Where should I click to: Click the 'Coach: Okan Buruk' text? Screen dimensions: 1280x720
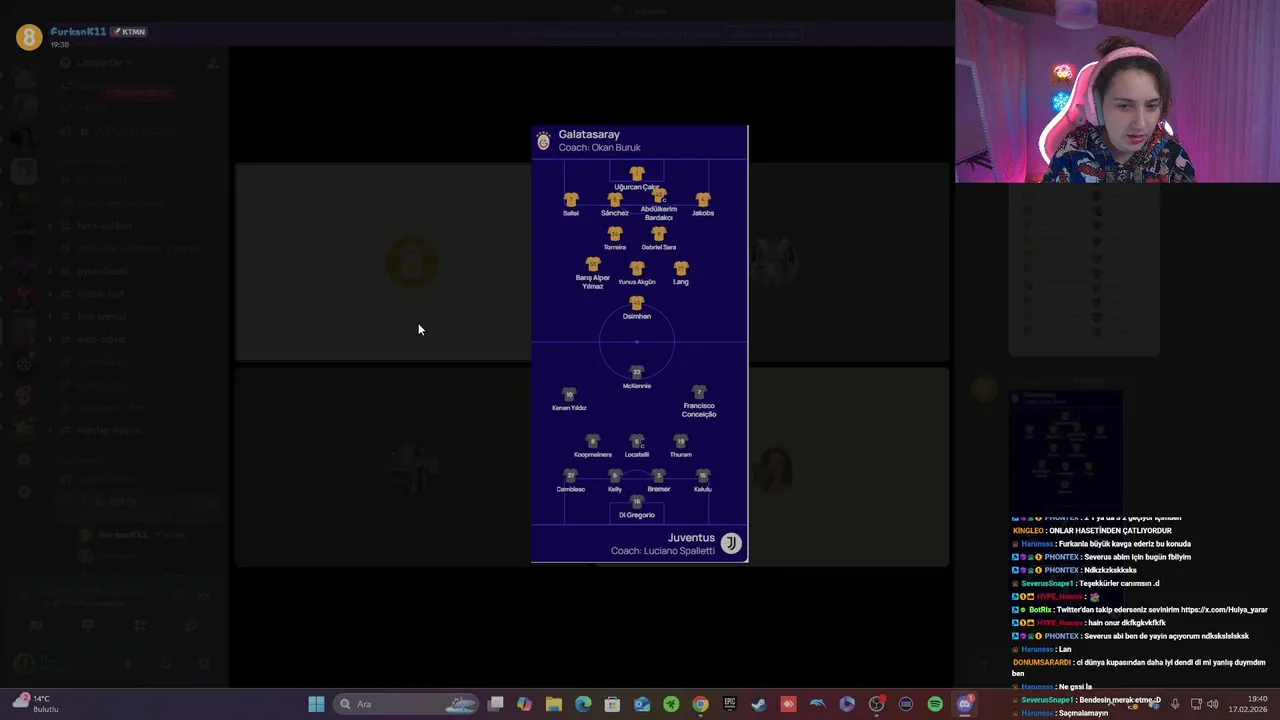point(600,148)
